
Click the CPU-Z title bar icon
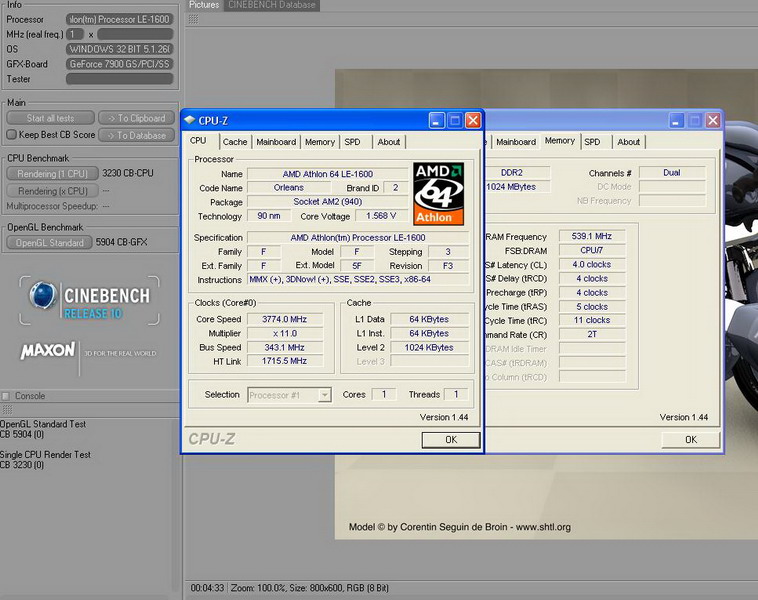(190, 120)
